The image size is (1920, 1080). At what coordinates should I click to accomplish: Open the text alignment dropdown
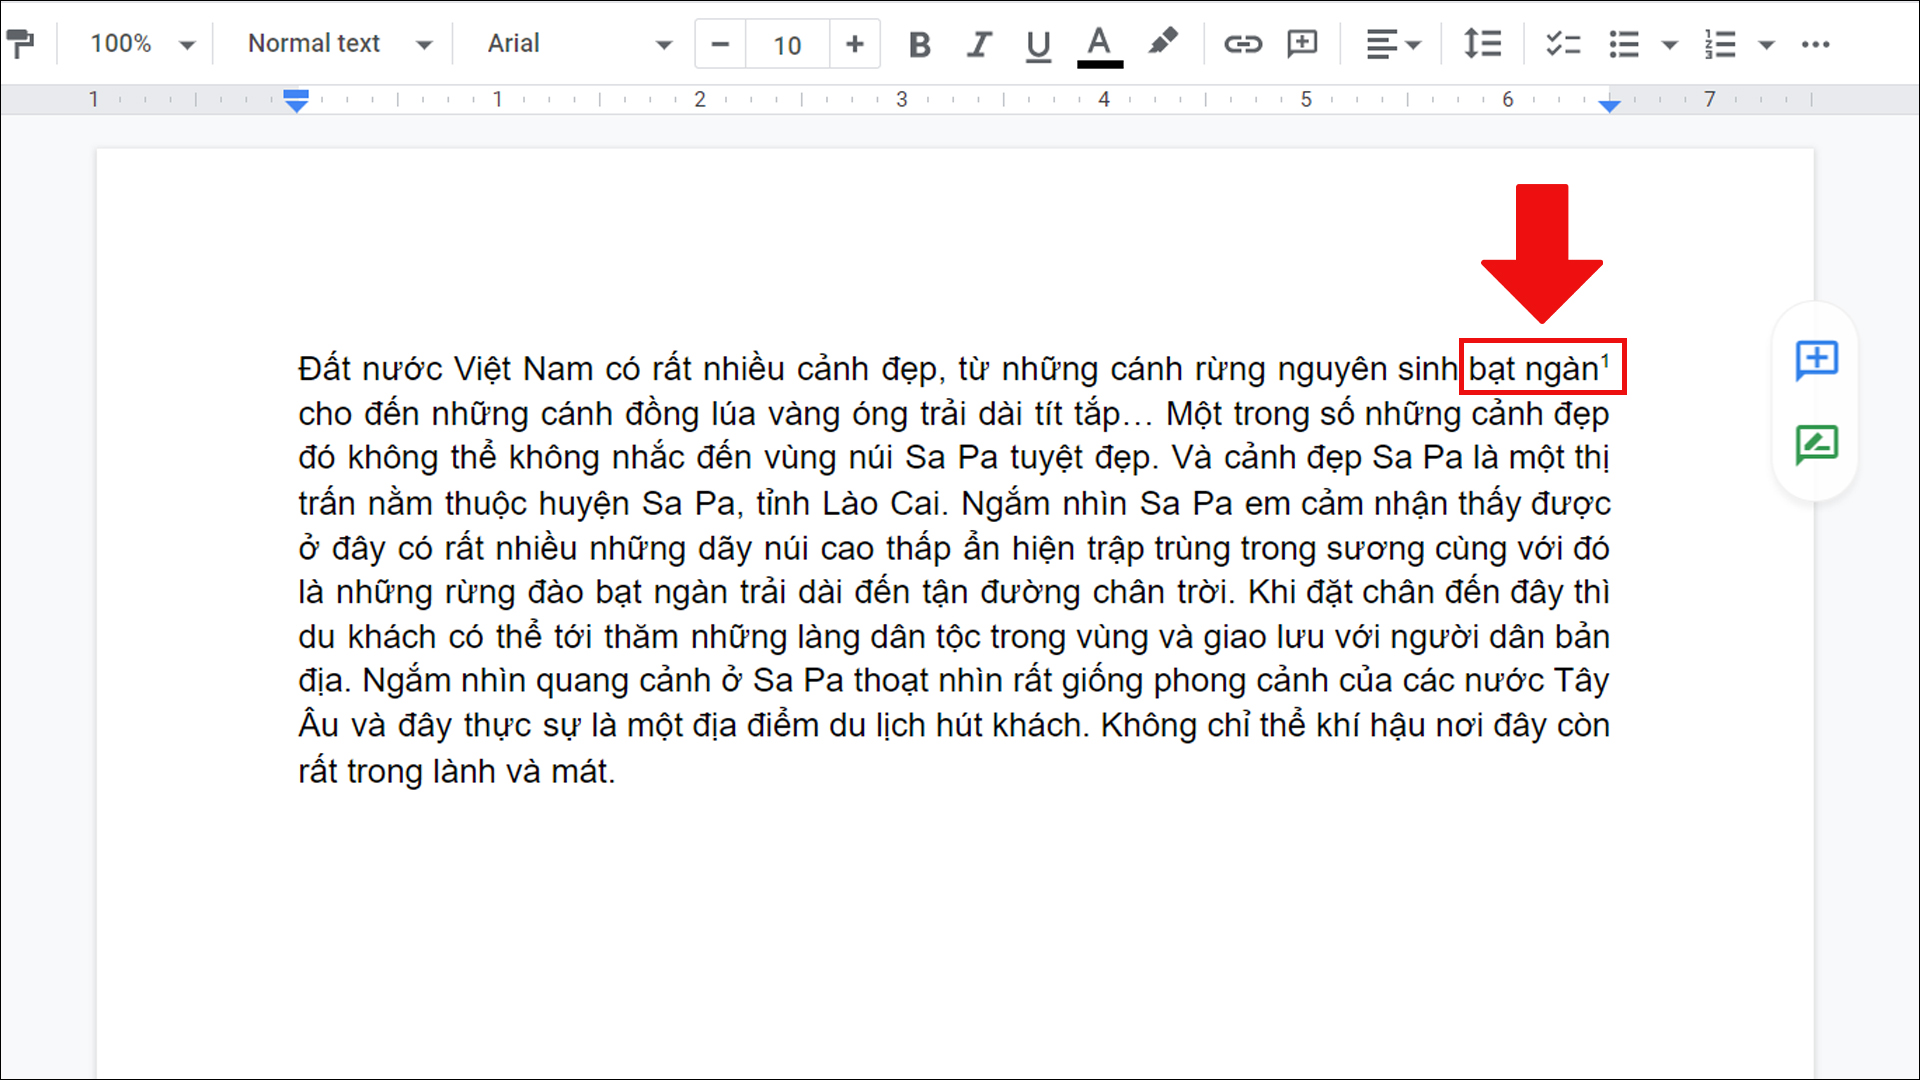tap(1393, 44)
